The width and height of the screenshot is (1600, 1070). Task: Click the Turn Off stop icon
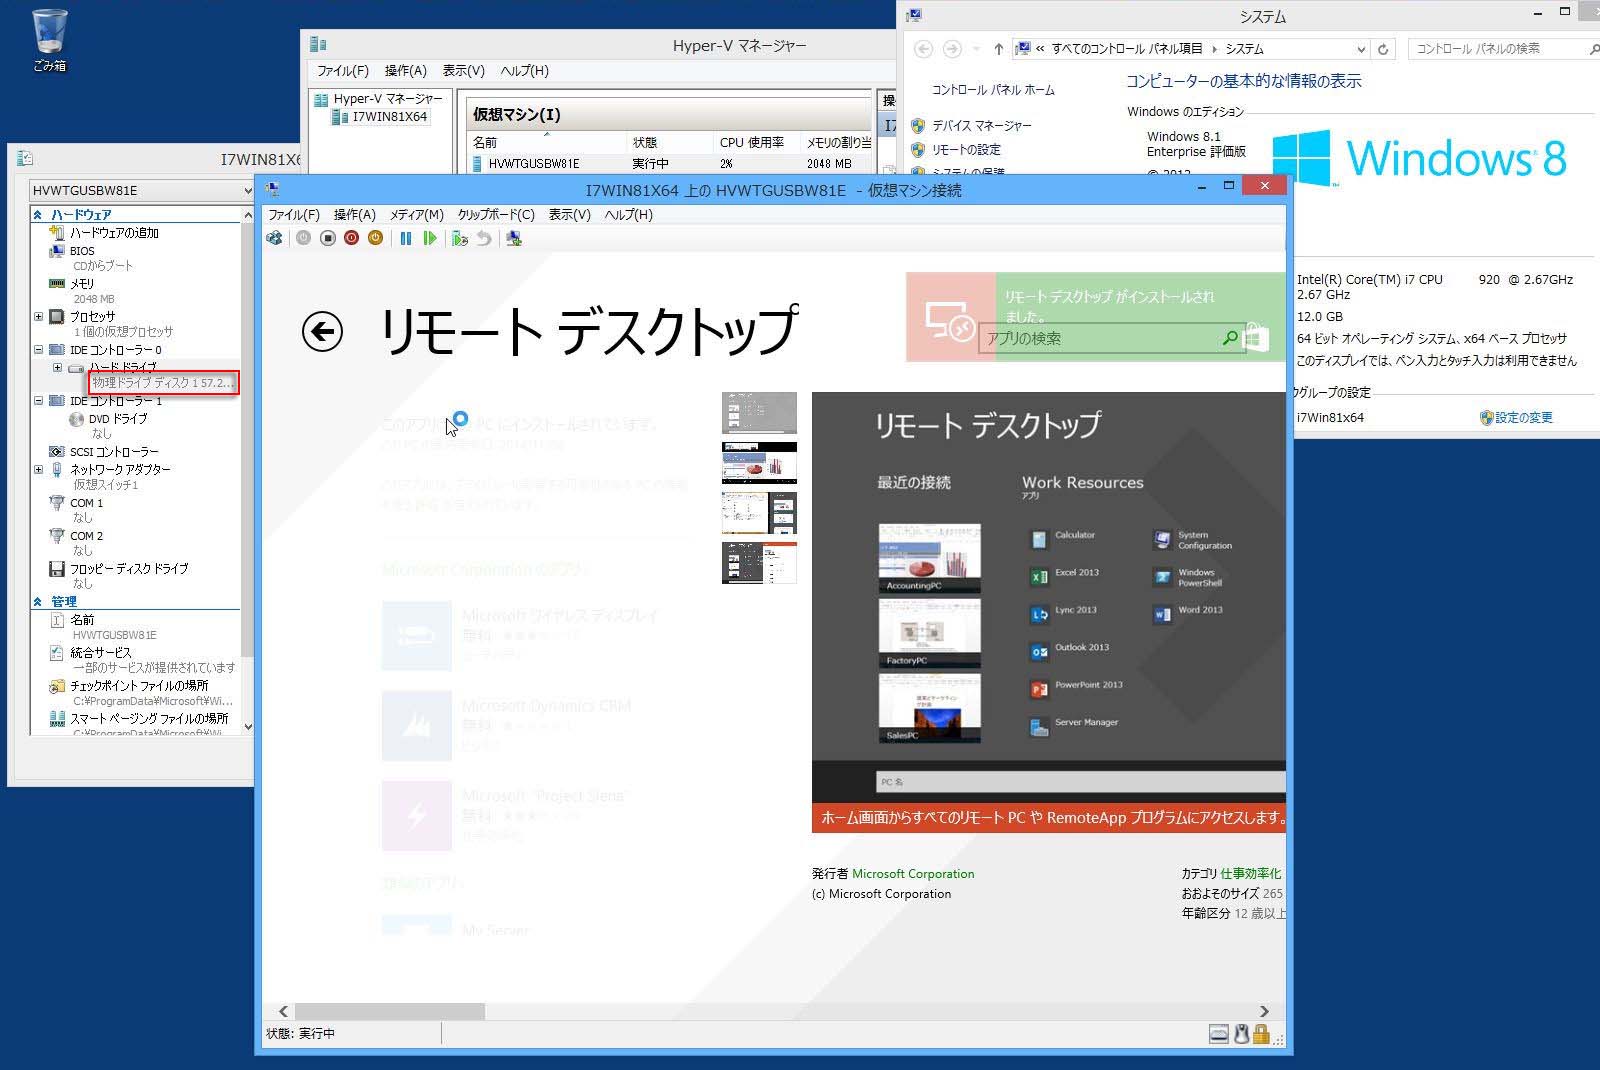[x=327, y=238]
